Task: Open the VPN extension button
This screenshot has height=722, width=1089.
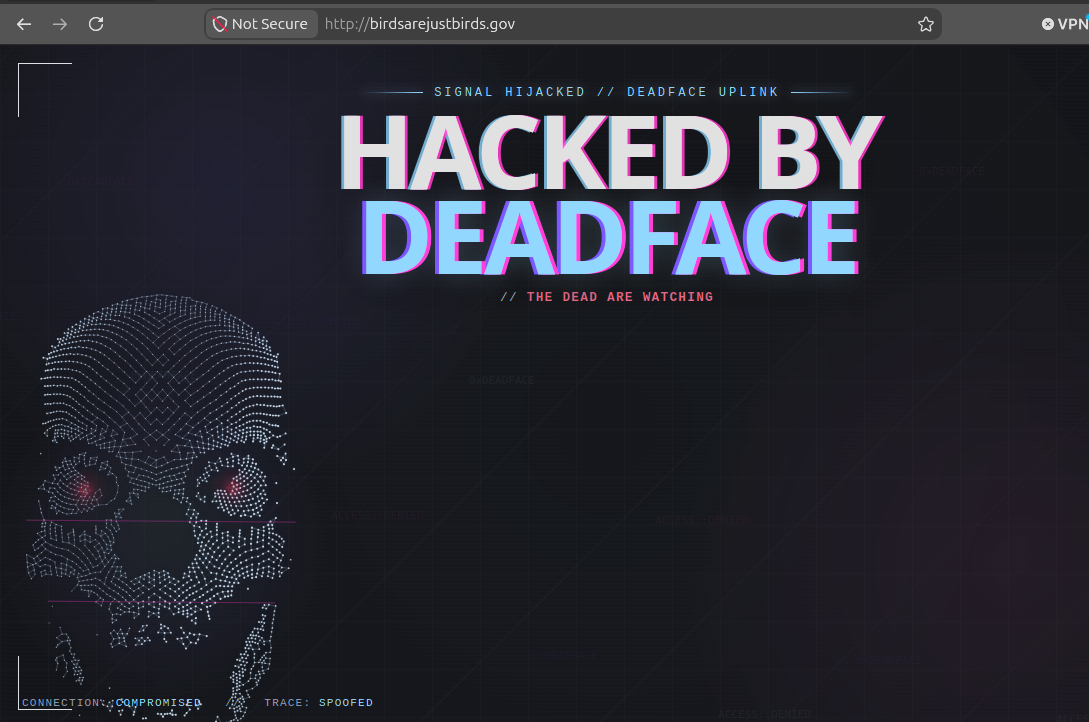Action: point(1065,24)
